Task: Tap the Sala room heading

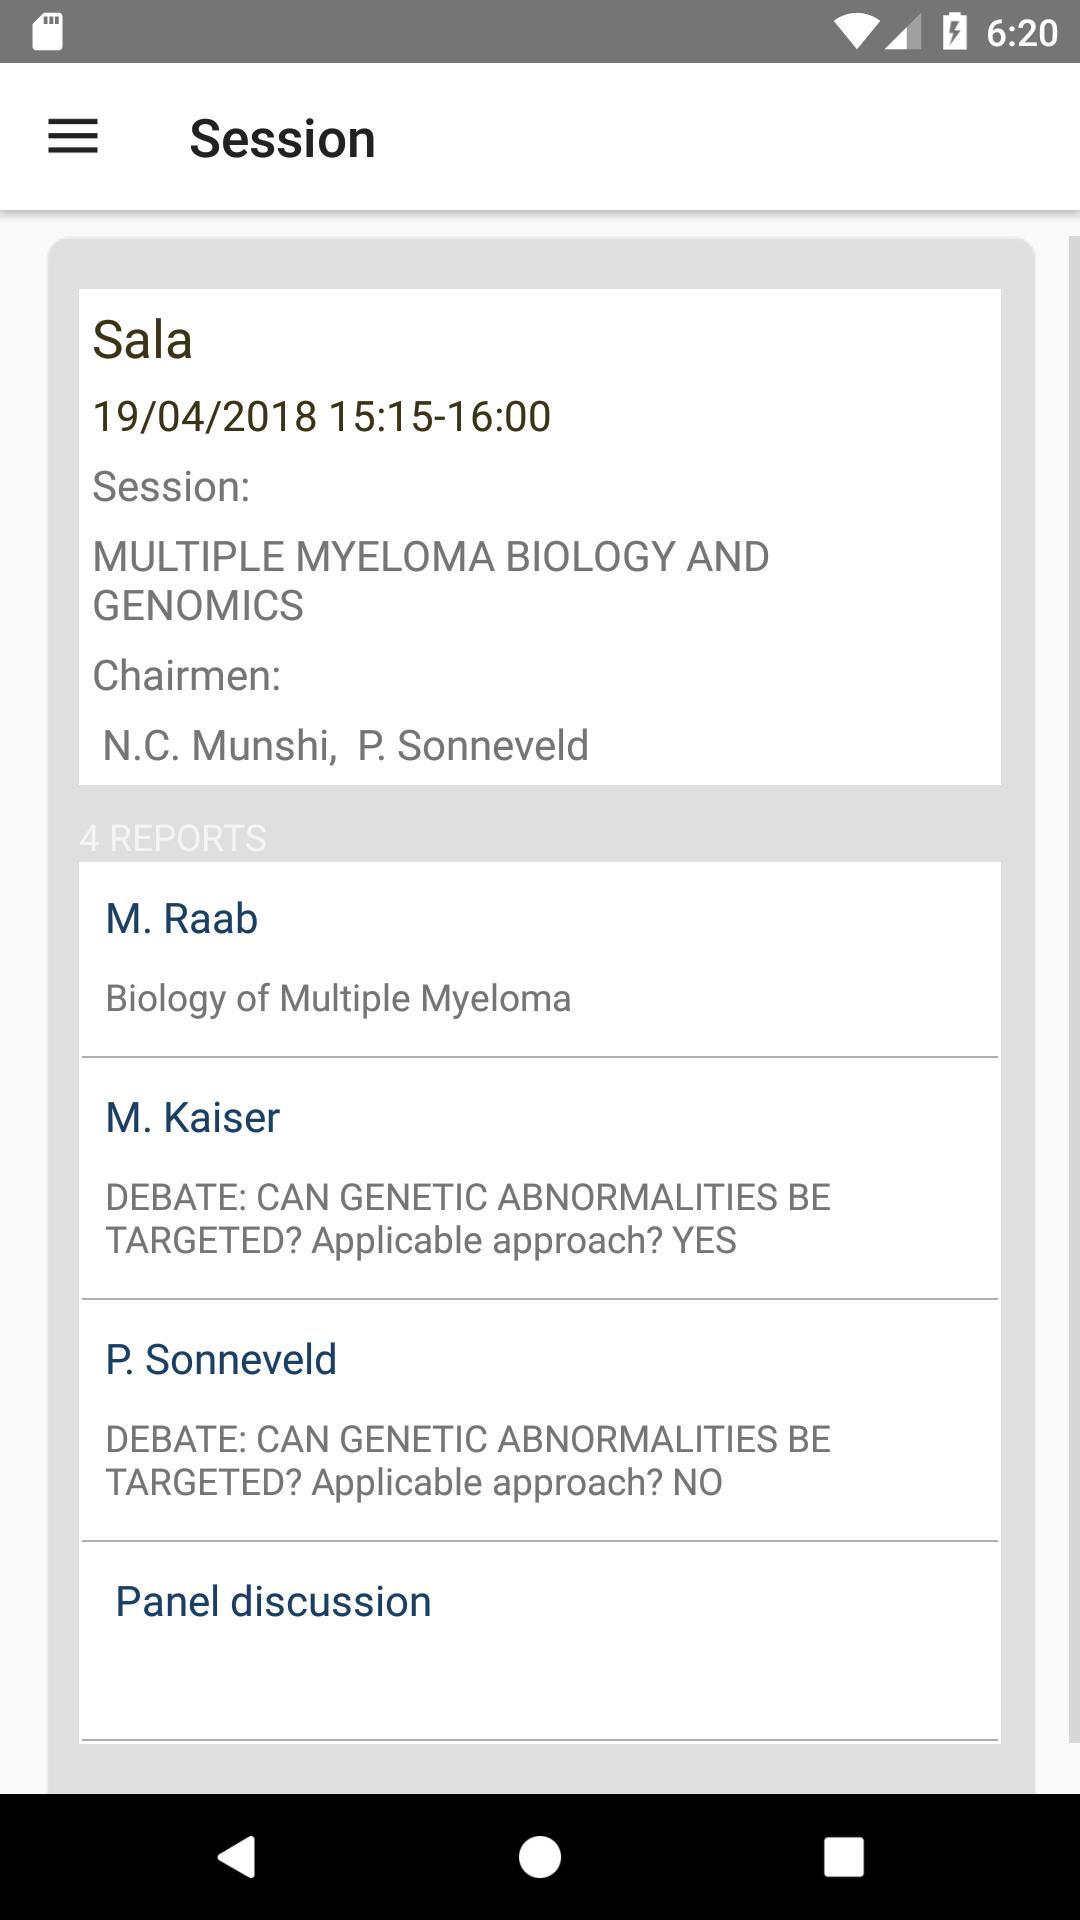Action: 142,339
